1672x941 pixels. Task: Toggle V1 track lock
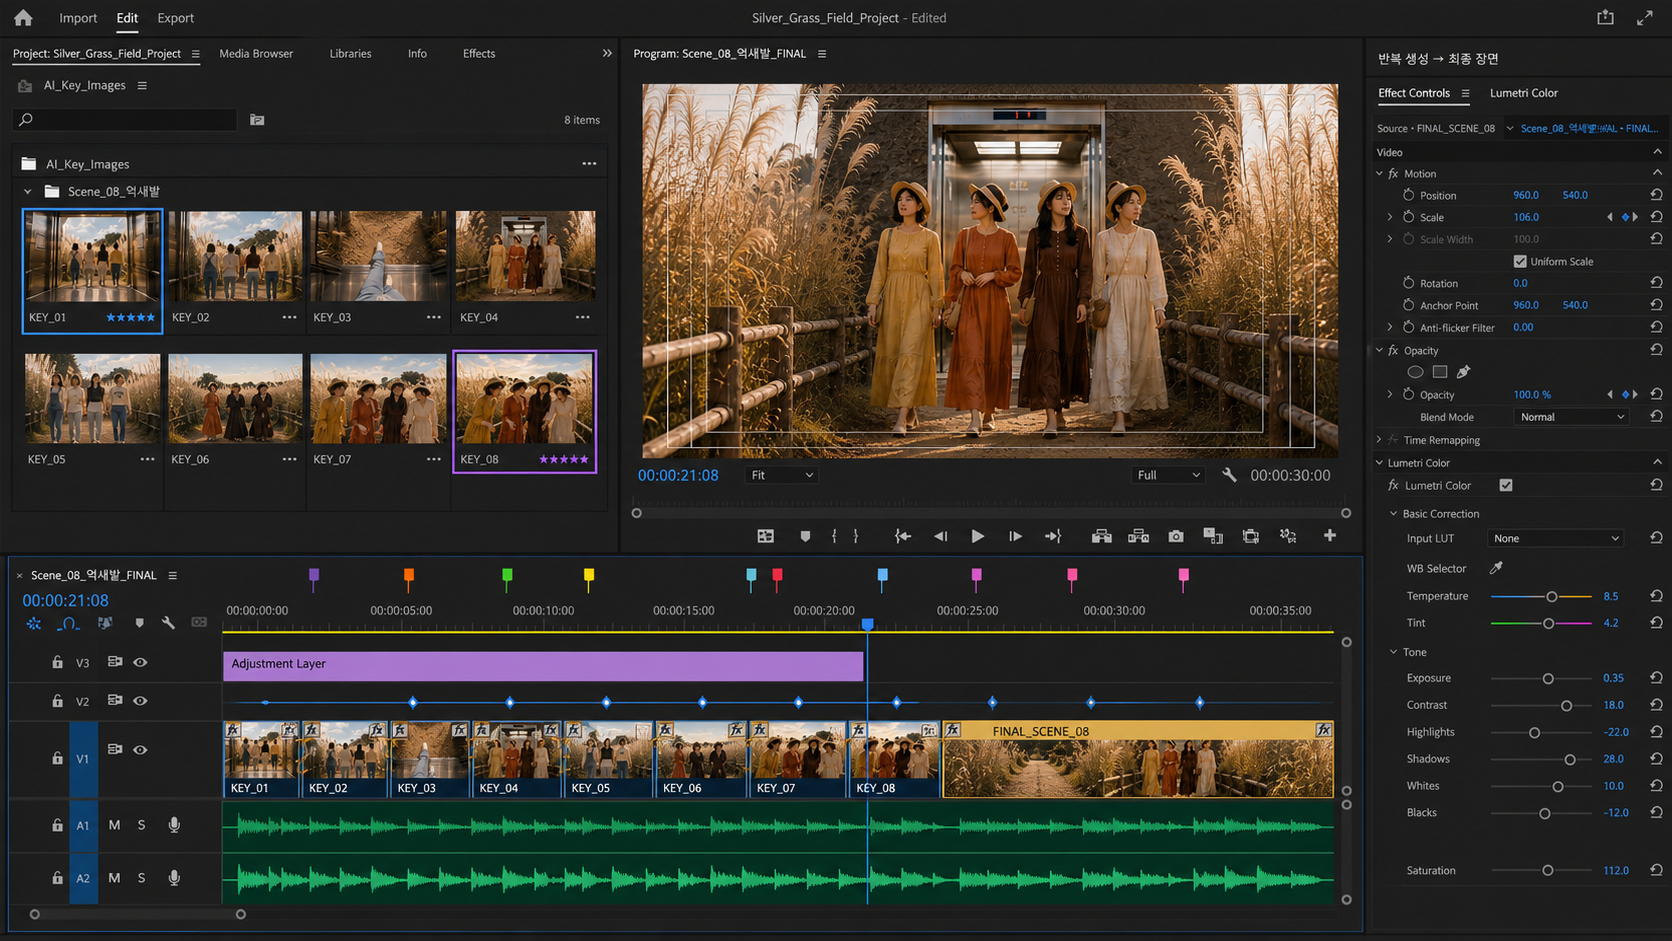[57, 758]
